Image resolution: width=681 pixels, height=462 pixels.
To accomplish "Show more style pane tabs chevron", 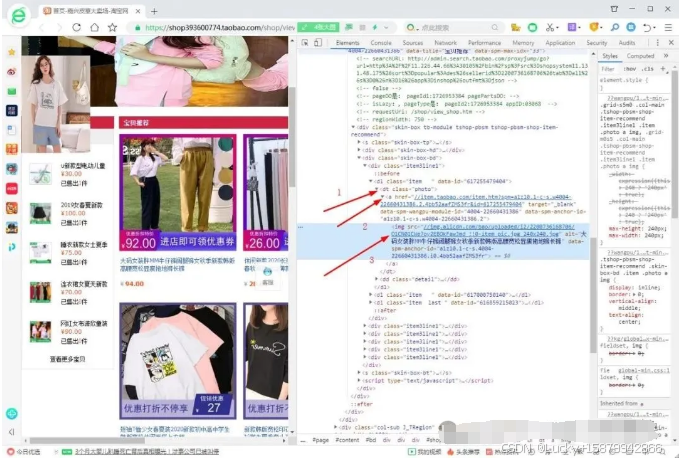I will (x=666, y=56).
